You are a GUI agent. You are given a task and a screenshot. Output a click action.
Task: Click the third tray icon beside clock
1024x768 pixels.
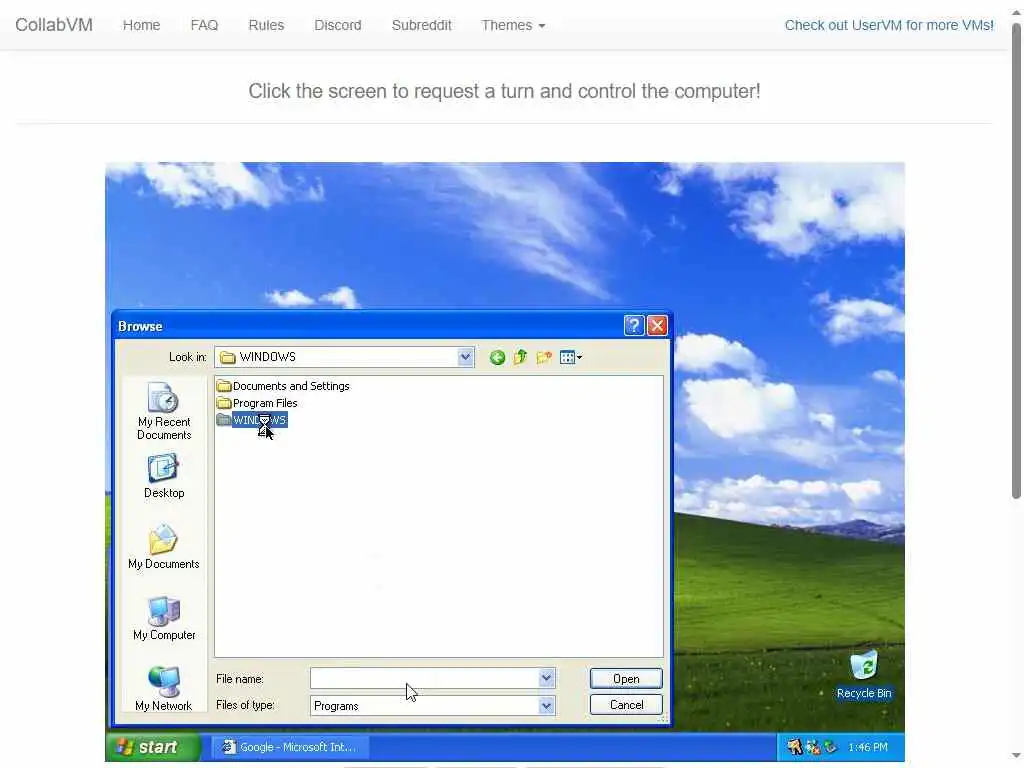coord(831,746)
